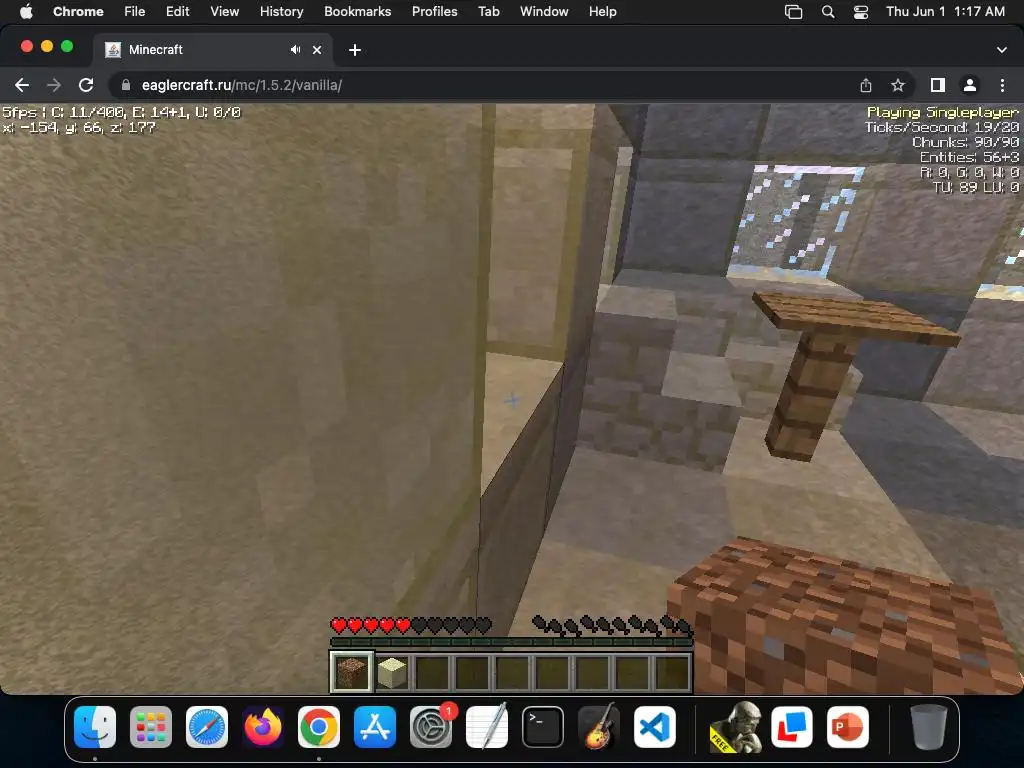Open the Help menu

point(602,11)
